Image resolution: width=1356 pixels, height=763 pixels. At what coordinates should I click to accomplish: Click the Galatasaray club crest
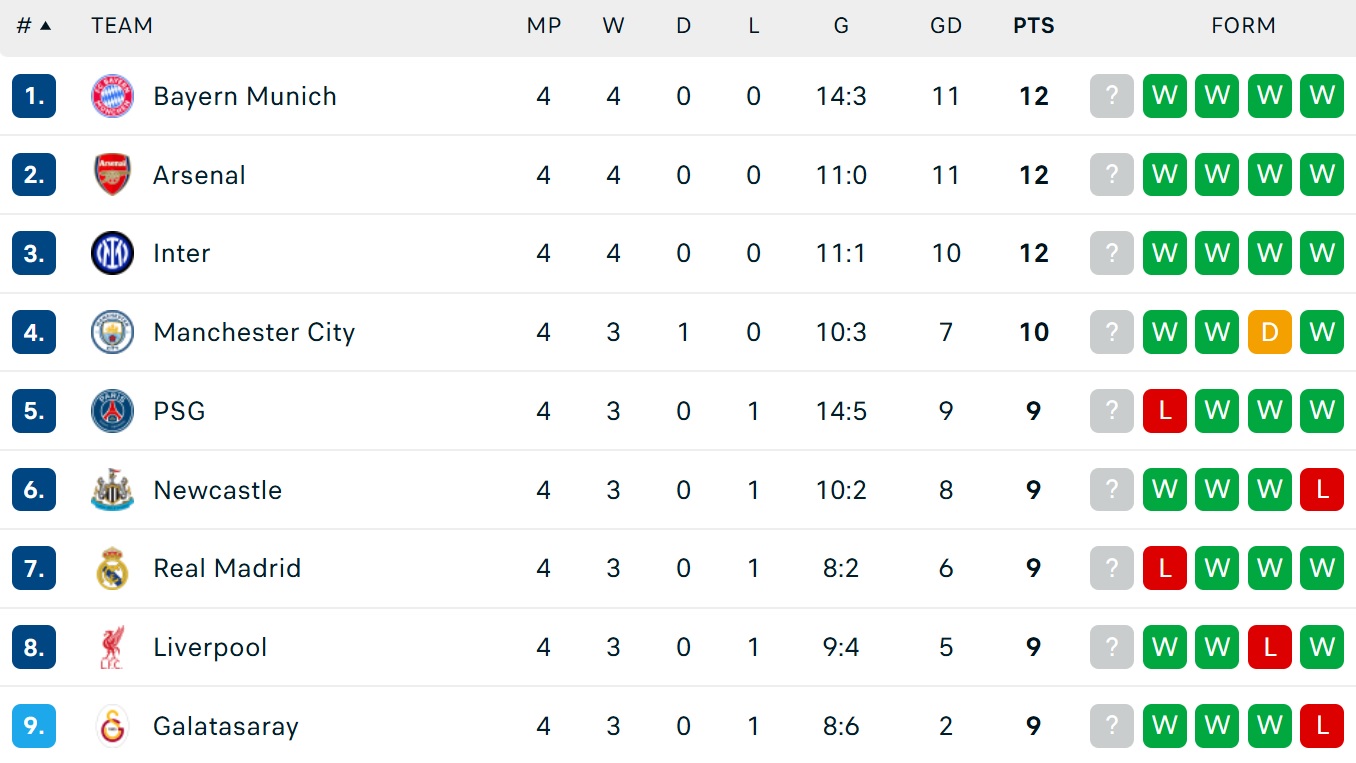coord(112,726)
